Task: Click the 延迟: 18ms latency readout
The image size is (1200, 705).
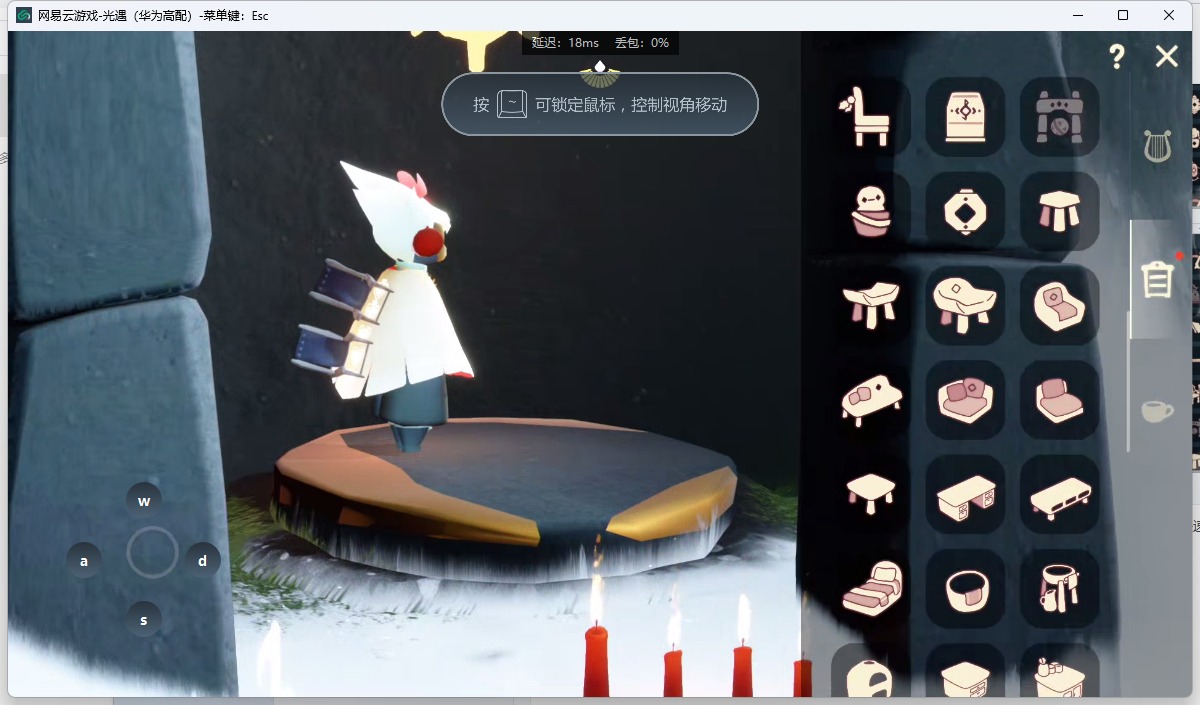Action: click(x=565, y=43)
